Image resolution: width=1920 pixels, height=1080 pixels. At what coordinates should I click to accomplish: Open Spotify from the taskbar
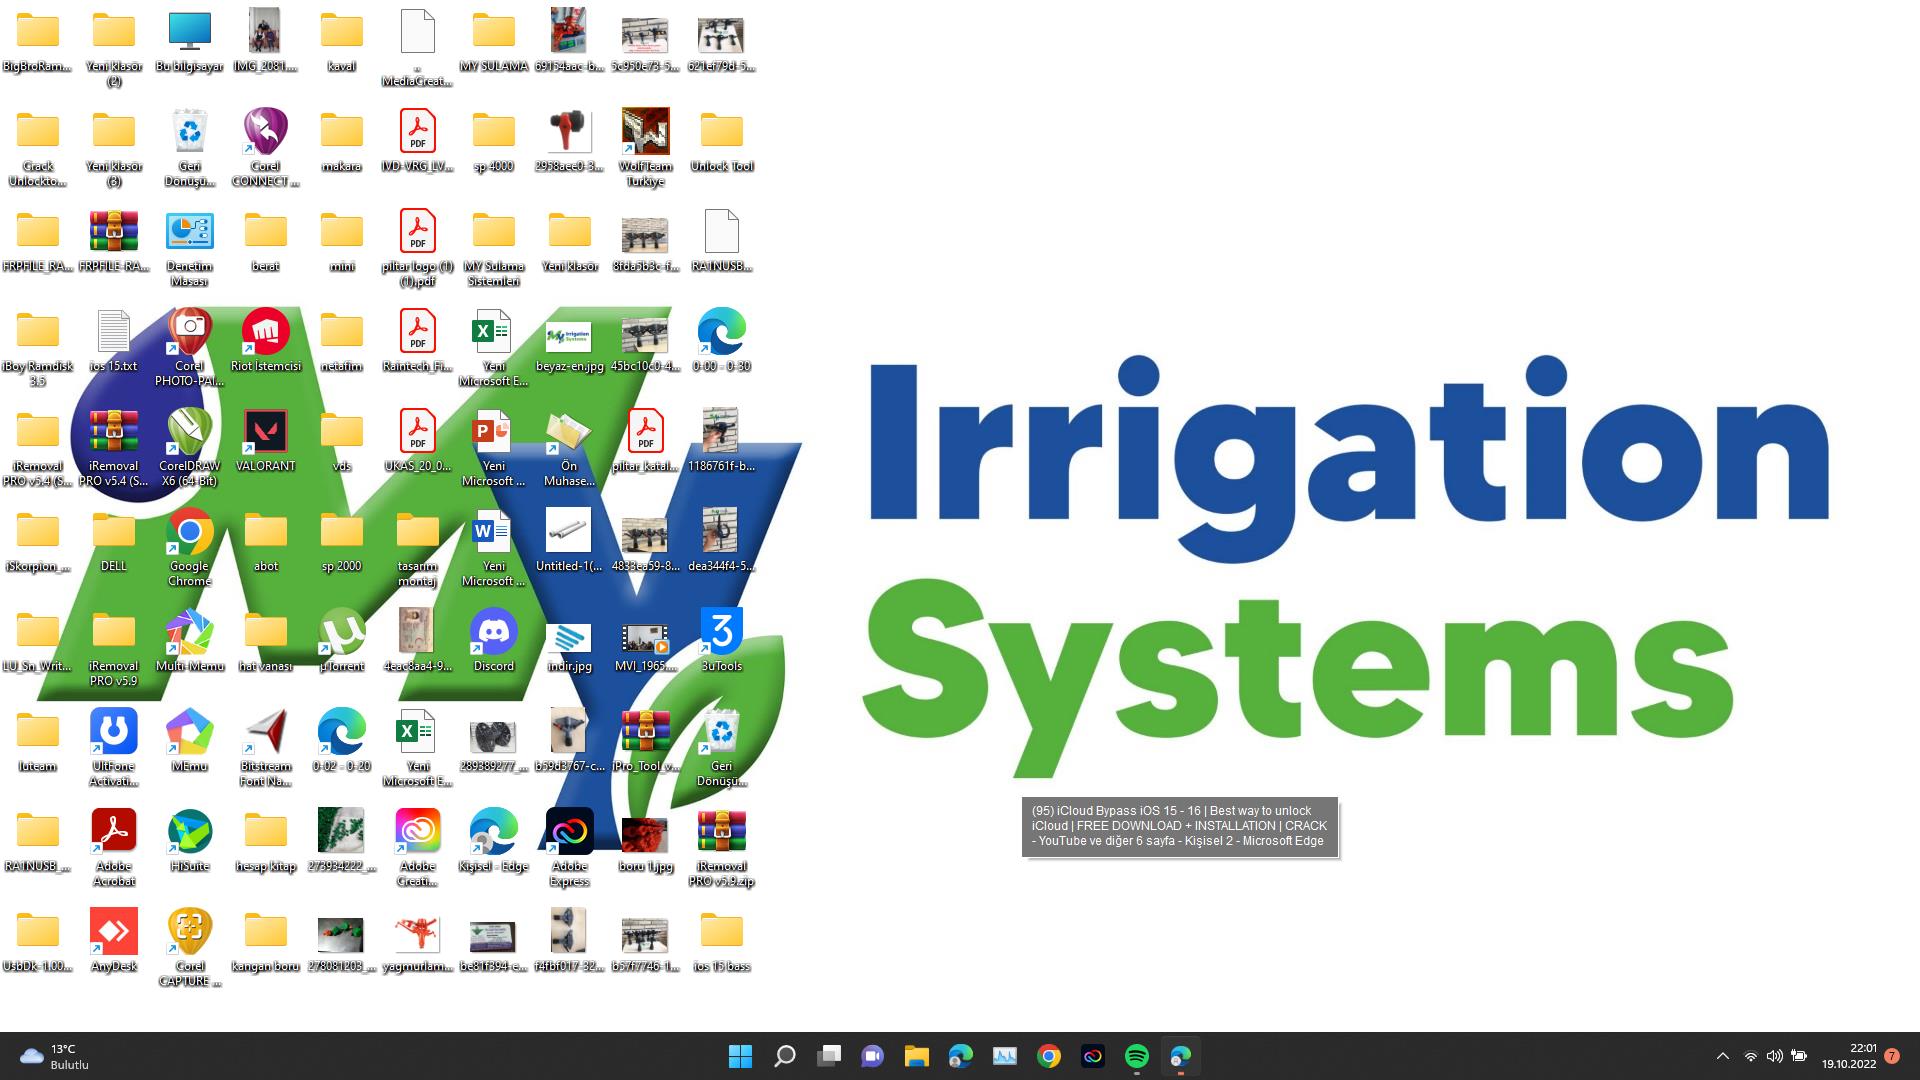tap(1136, 1056)
